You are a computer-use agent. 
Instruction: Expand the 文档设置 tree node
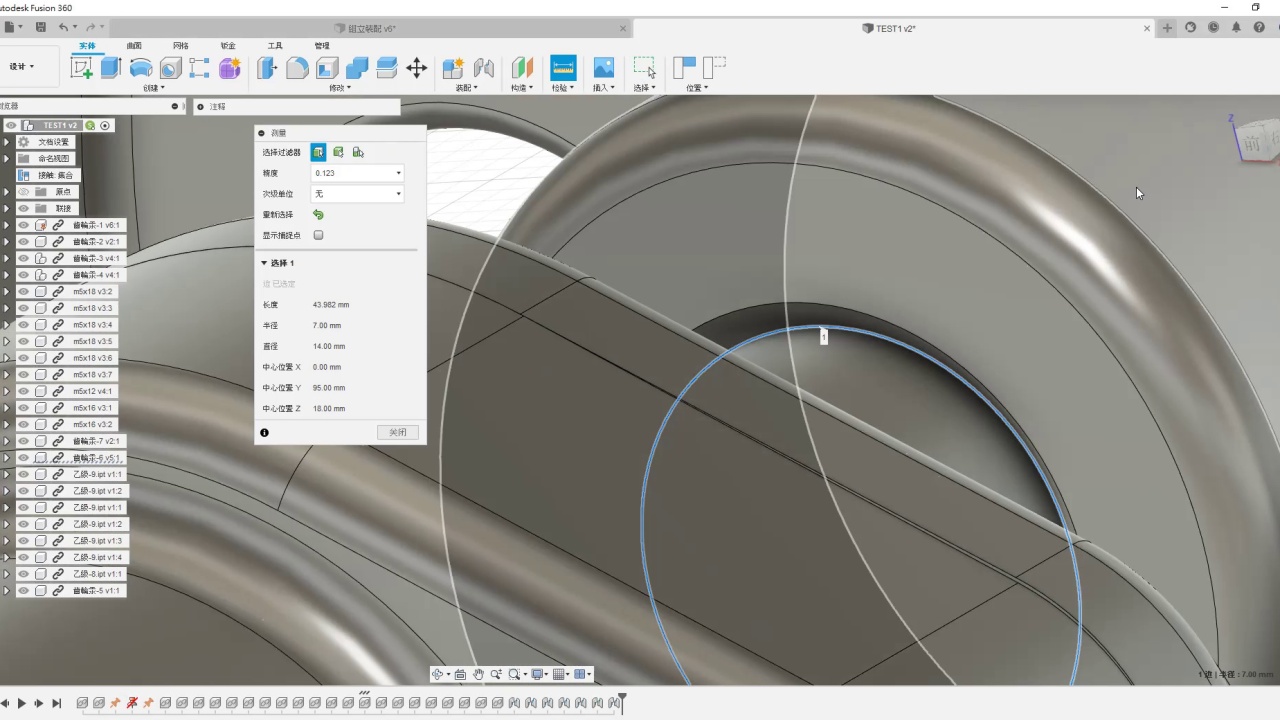point(7,142)
